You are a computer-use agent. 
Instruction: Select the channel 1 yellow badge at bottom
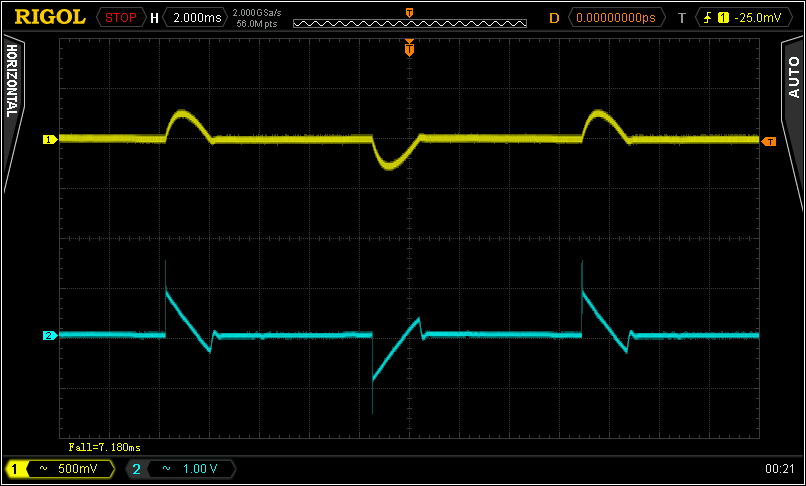coord(14,469)
